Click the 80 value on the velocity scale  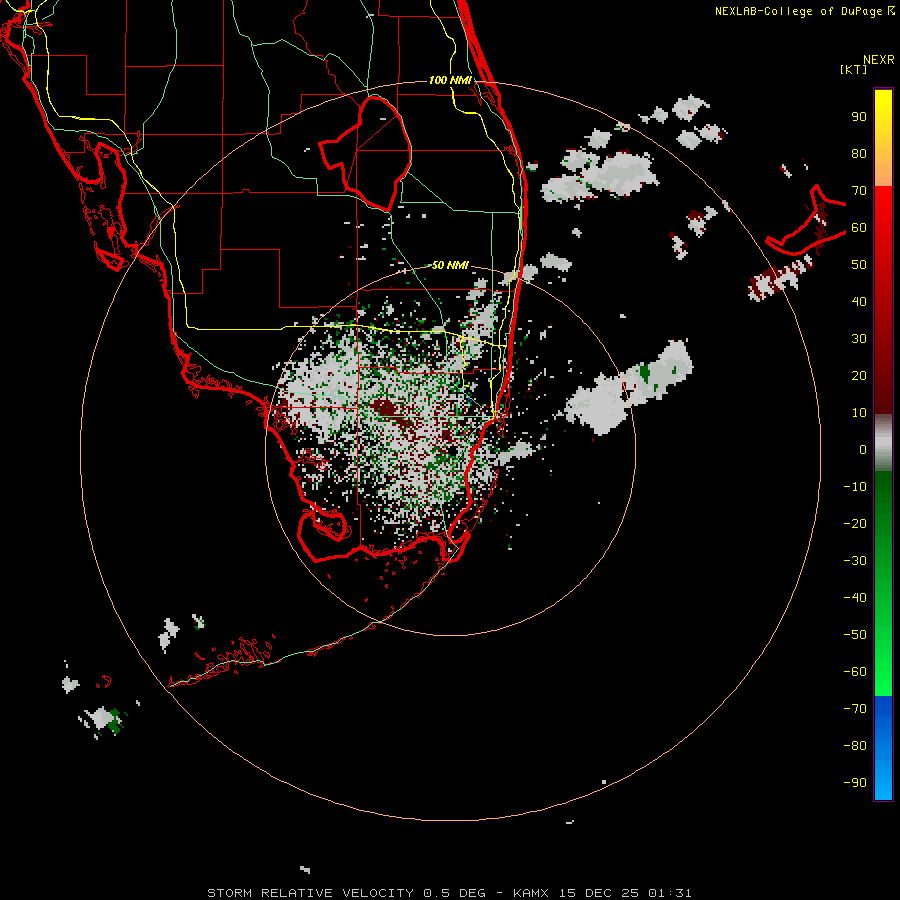click(859, 153)
